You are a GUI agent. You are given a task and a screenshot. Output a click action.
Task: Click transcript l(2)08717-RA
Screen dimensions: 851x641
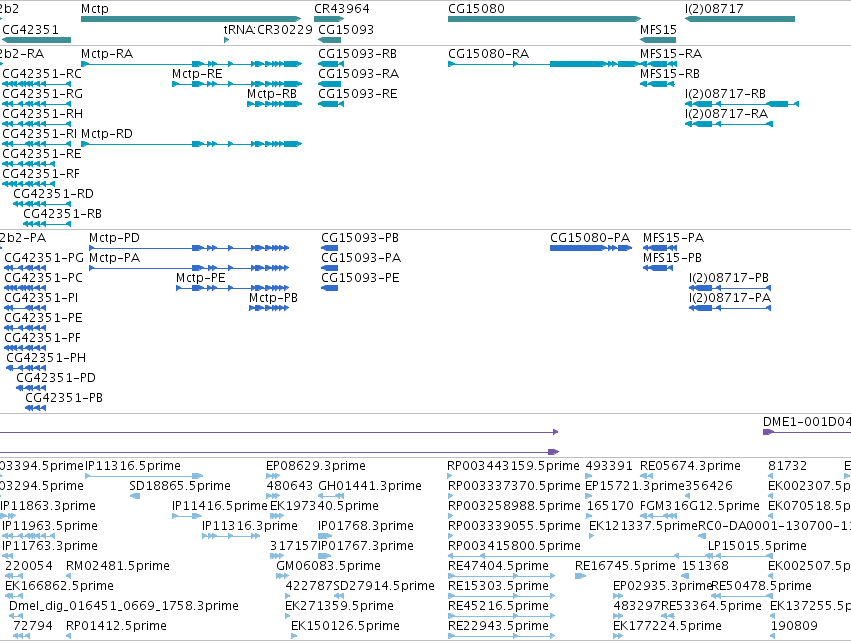click(x=726, y=114)
